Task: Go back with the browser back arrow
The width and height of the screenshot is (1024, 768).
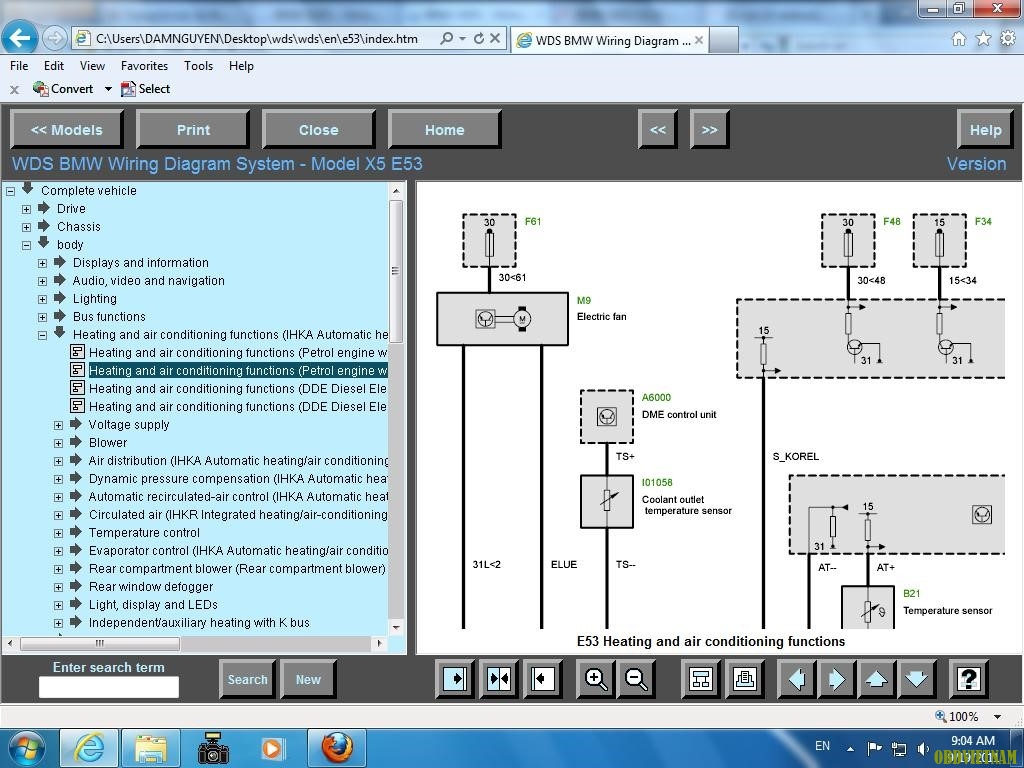Action: tap(20, 38)
